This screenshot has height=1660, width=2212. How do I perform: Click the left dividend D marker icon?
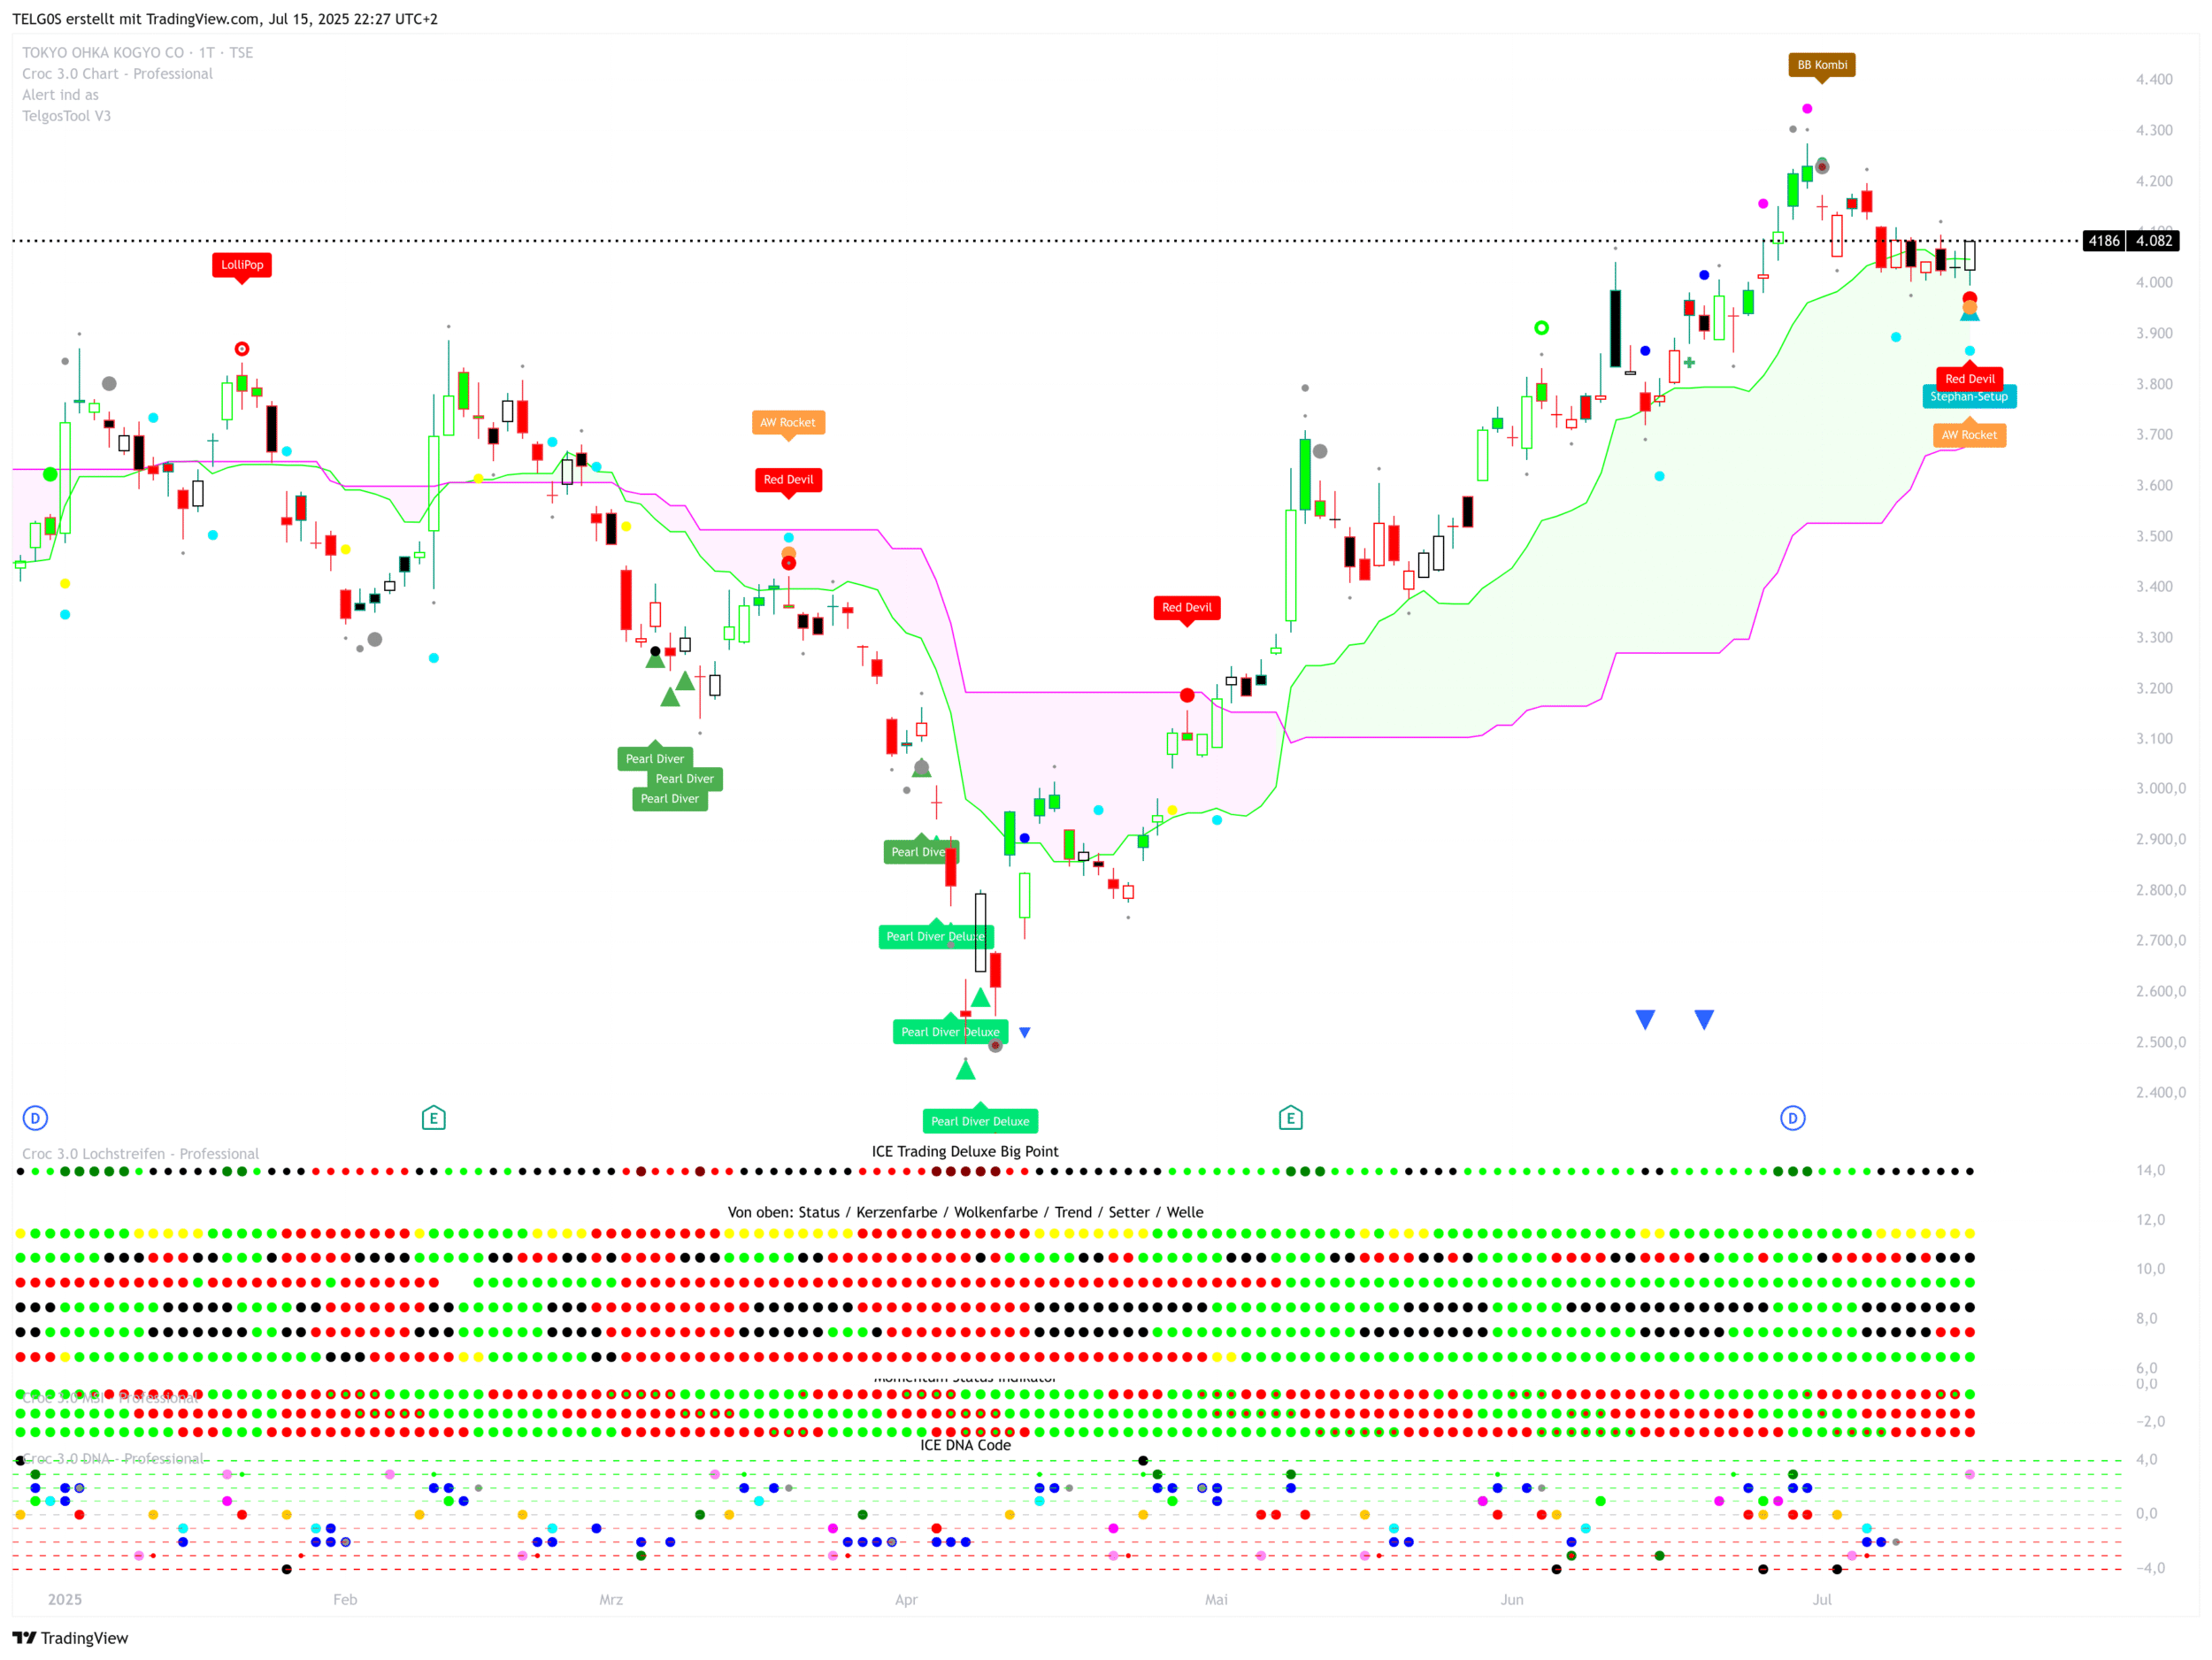pos(35,1118)
